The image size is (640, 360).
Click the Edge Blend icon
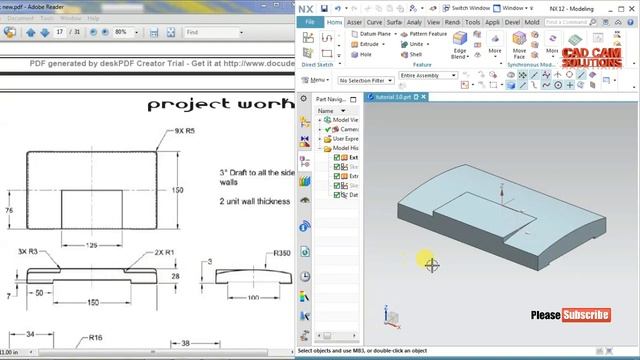(x=460, y=39)
